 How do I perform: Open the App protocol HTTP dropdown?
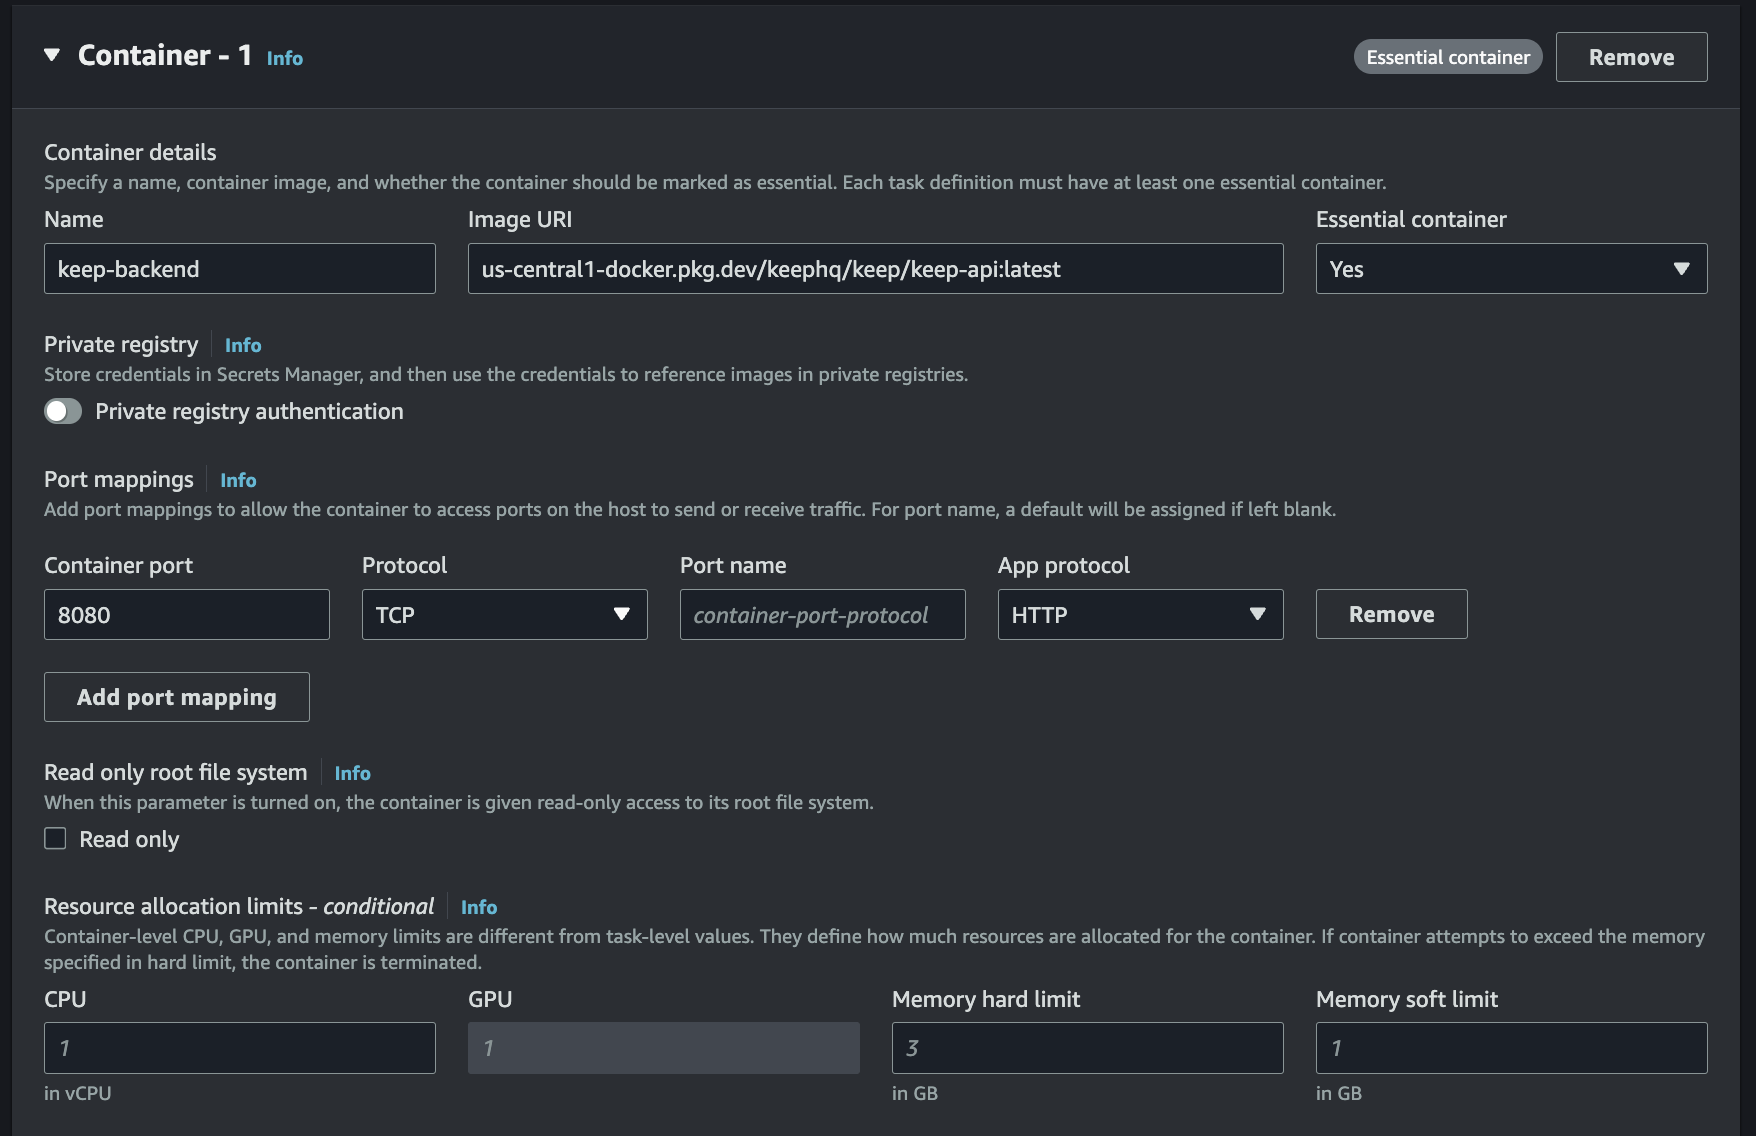(x=1140, y=614)
